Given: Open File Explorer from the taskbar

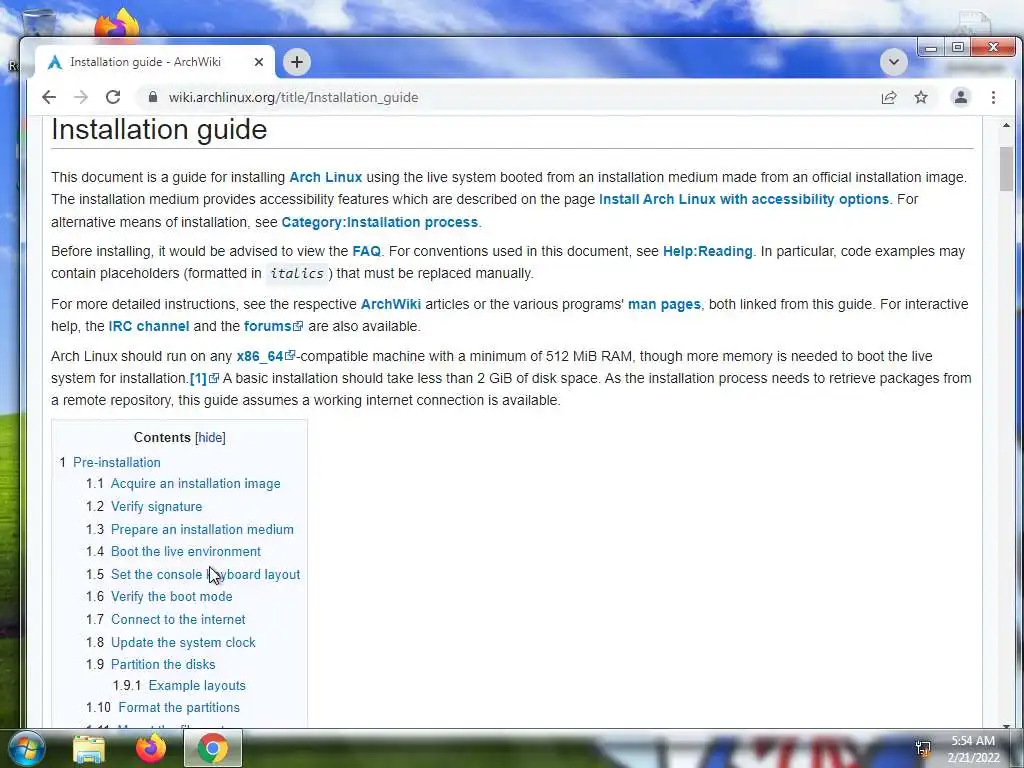Looking at the screenshot, I should click(x=89, y=748).
